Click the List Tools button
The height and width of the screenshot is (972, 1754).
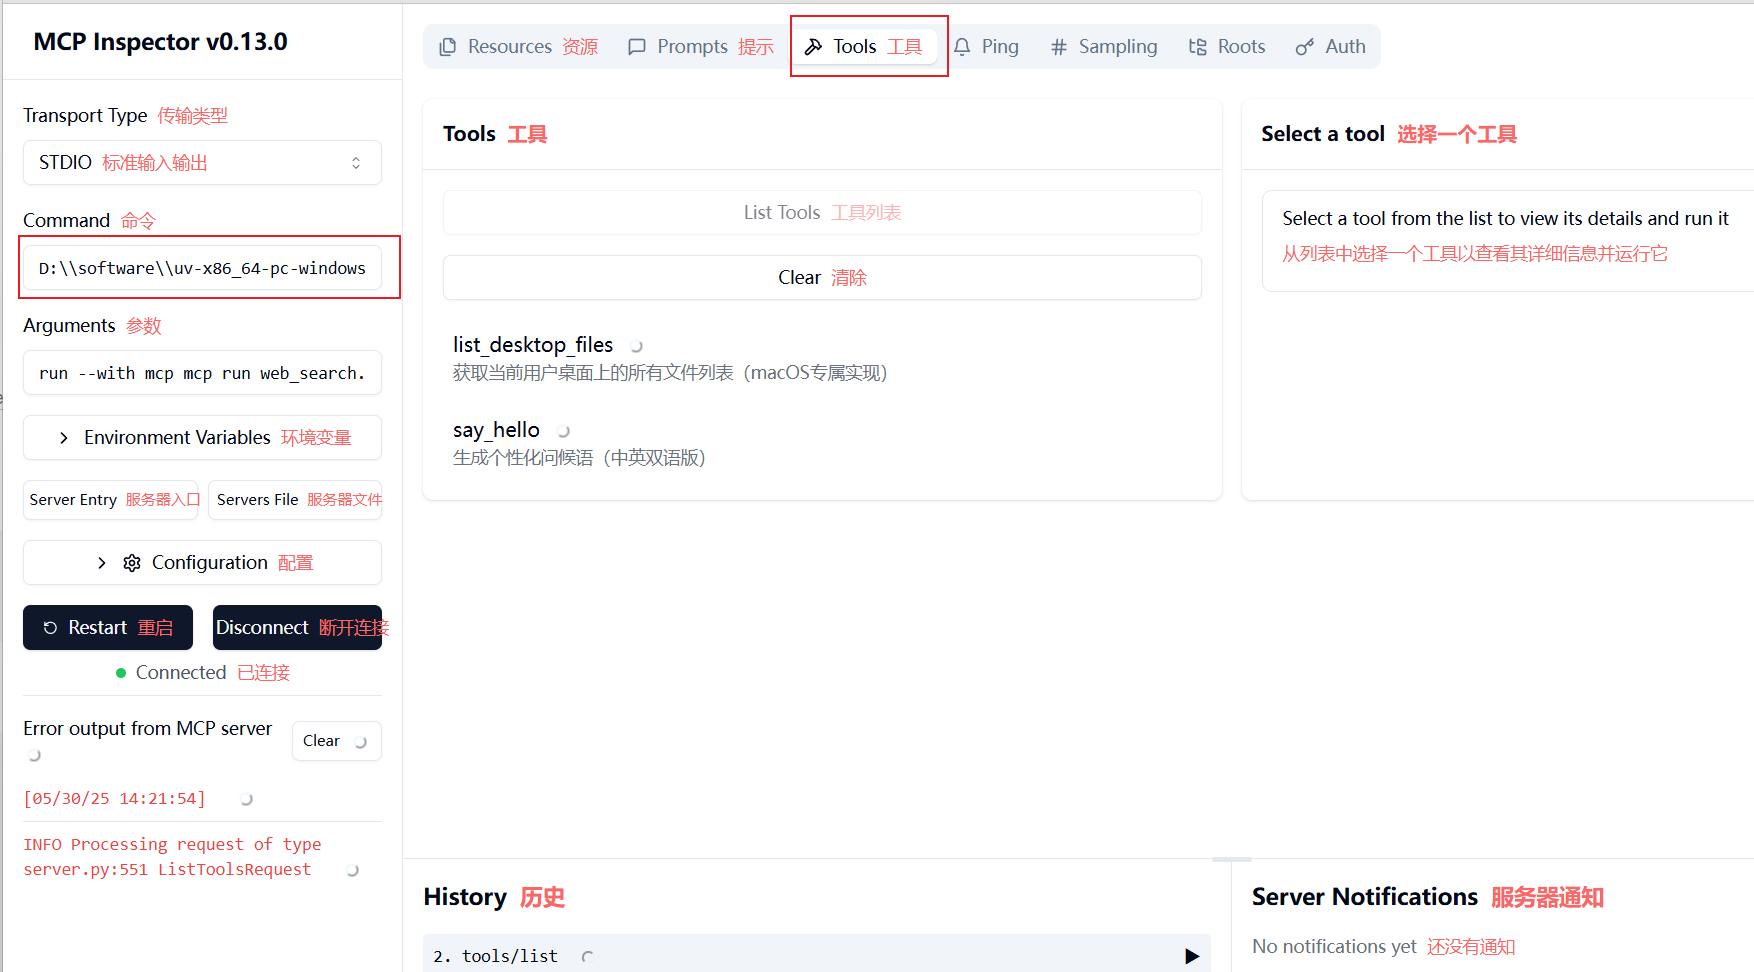tap(822, 213)
